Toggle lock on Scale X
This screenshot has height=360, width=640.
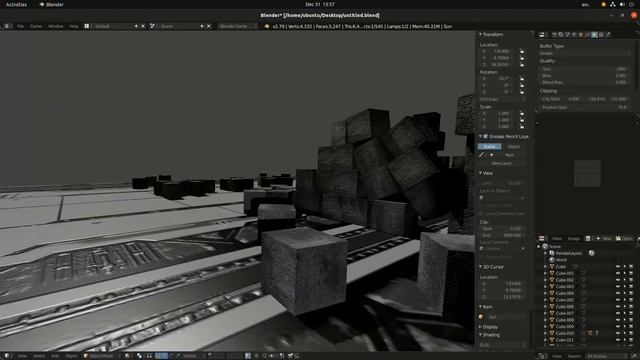[x=522, y=113]
